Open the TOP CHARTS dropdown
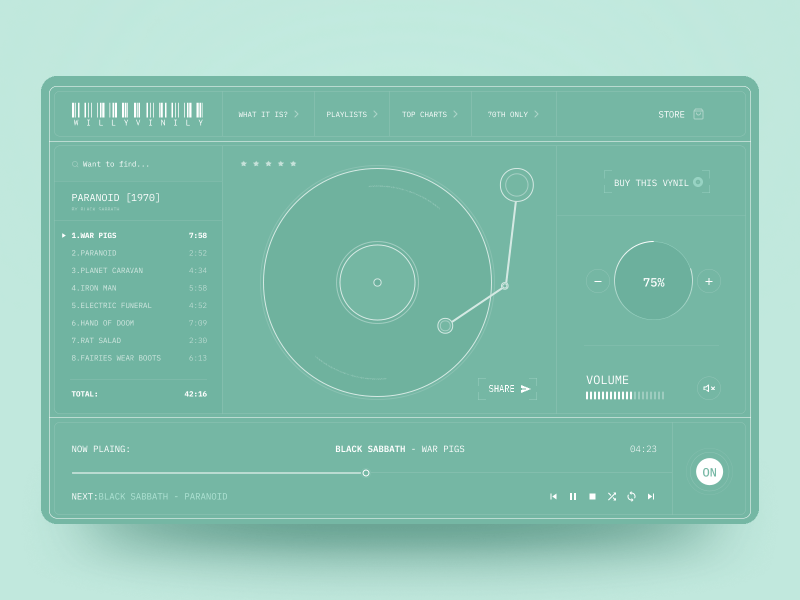 (x=428, y=113)
